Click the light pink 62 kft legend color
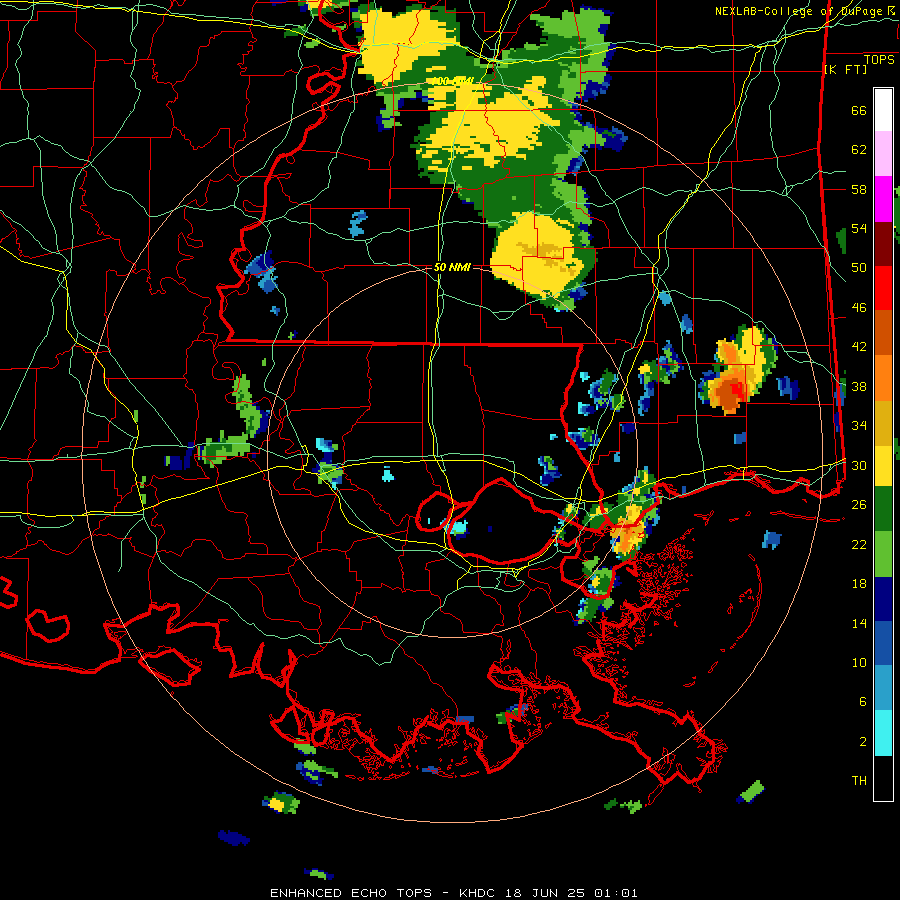The image size is (900, 900). click(883, 154)
